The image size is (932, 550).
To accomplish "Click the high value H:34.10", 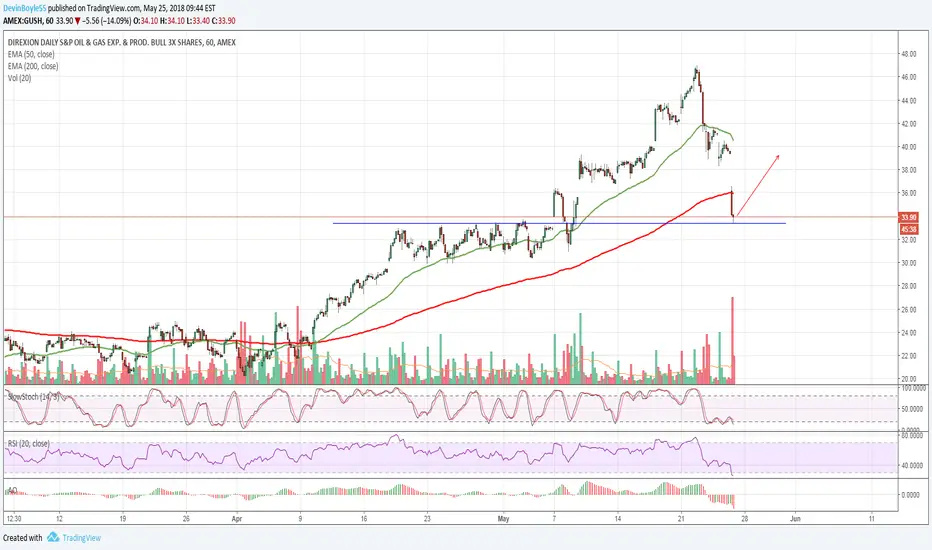I will pos(171,21).
